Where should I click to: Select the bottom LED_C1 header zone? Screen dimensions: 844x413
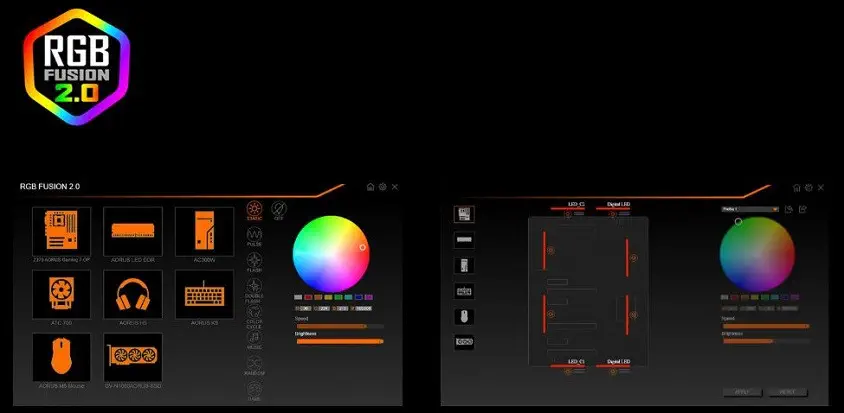click(568, 366)
